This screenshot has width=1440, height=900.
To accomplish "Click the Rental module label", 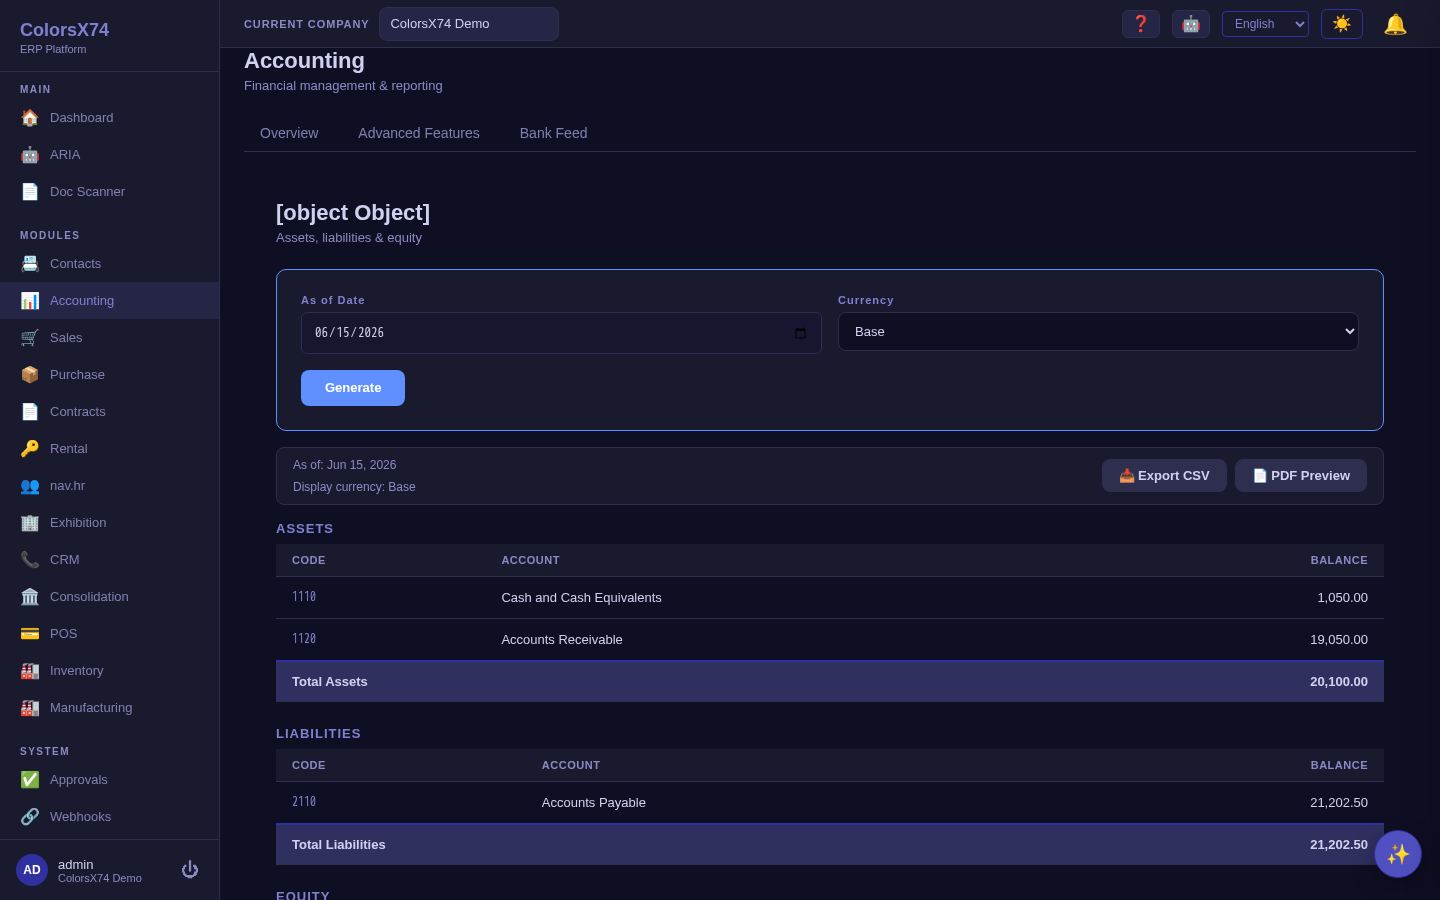I will click(69, 449).
